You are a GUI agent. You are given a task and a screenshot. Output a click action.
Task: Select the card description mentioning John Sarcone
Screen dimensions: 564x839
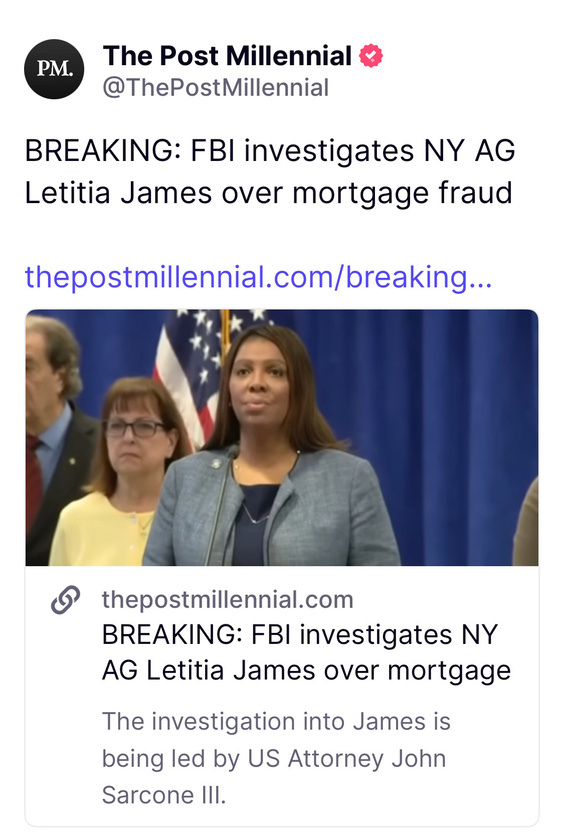(x=276, y=758)
